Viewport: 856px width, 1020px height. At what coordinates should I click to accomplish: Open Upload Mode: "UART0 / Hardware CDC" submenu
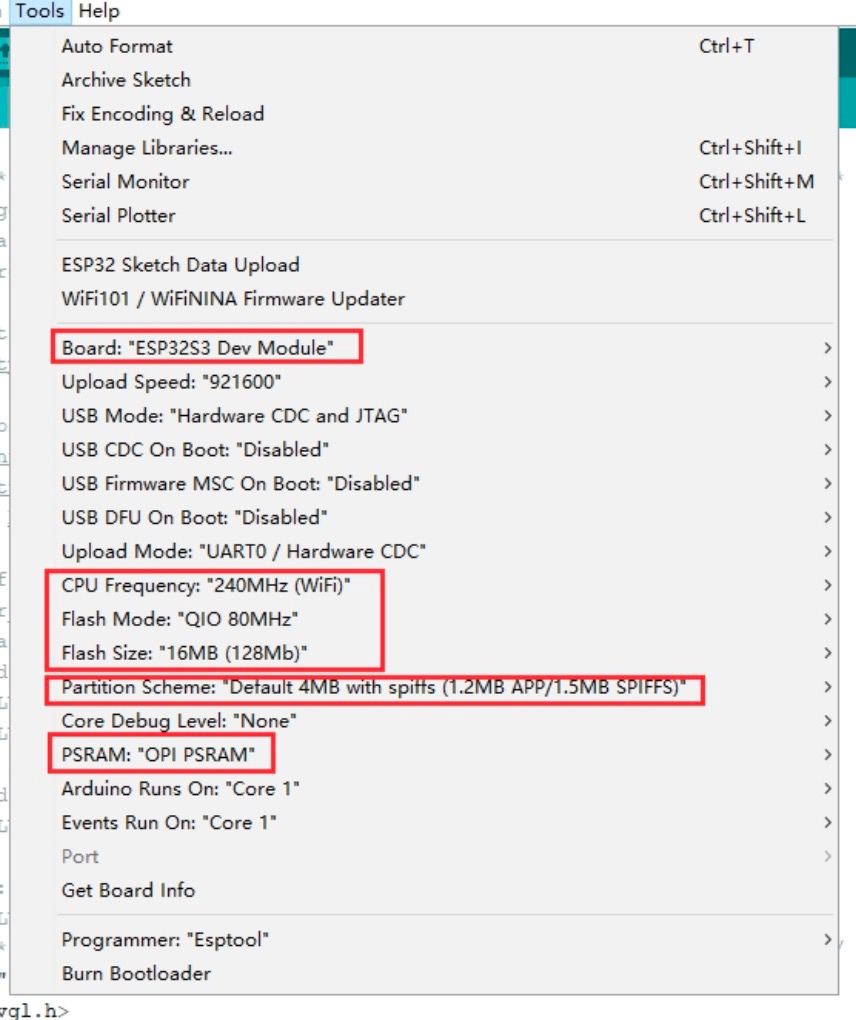click(424, 551)
